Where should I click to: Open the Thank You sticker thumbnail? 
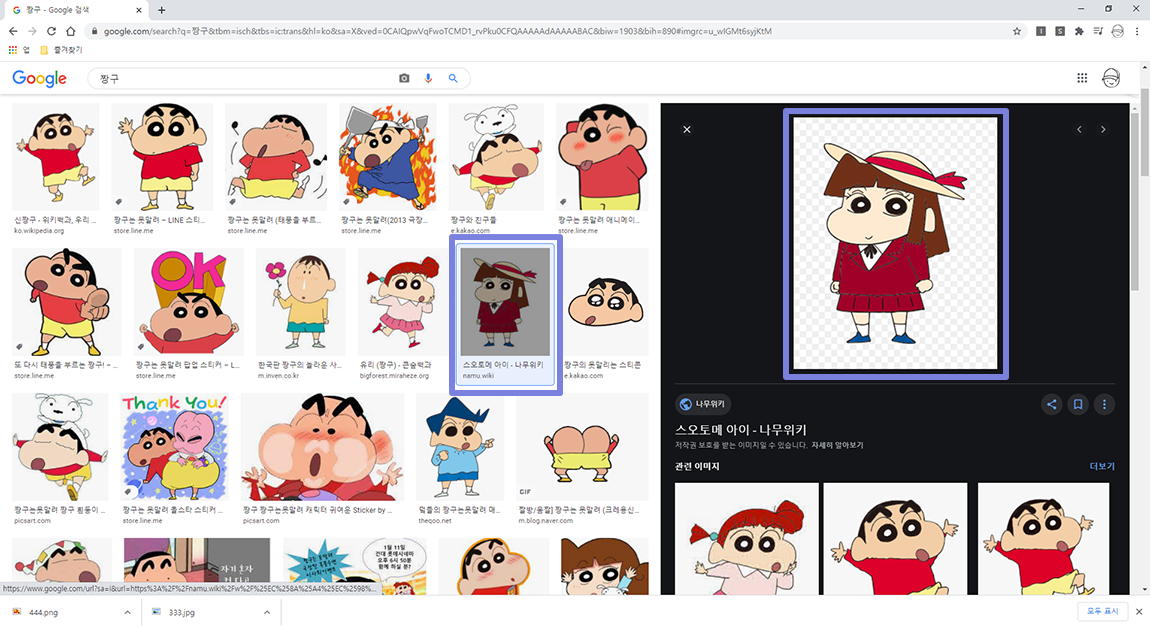(175, 447)
